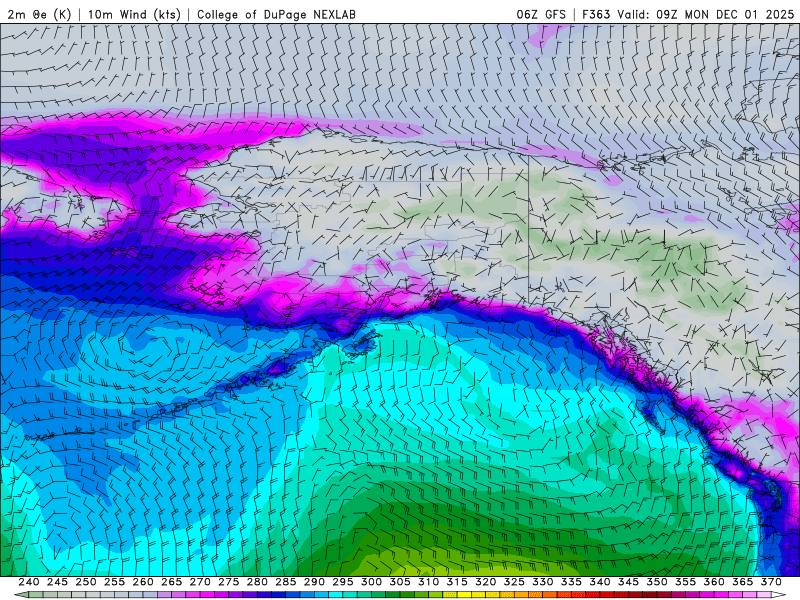Image resolution: width=800 pixels, height=600 pixels.
Task: Select the 335 value on the color scale
Action: pos(571,582)
